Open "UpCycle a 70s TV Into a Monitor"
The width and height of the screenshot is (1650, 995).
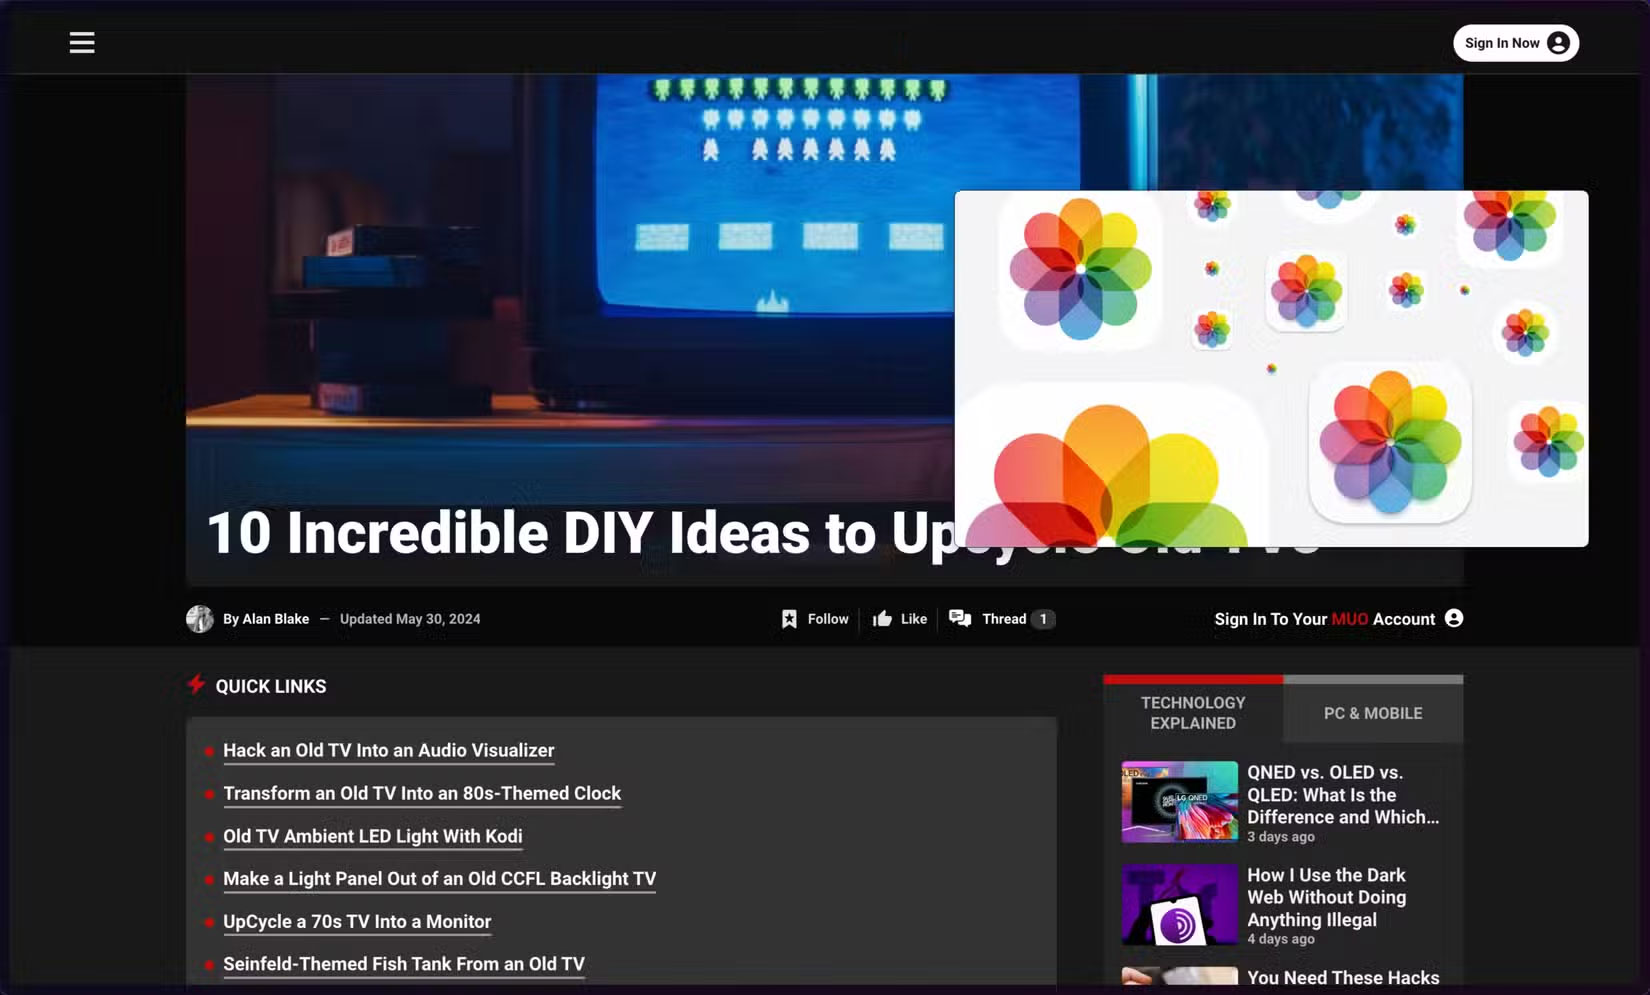pos(357,921)
